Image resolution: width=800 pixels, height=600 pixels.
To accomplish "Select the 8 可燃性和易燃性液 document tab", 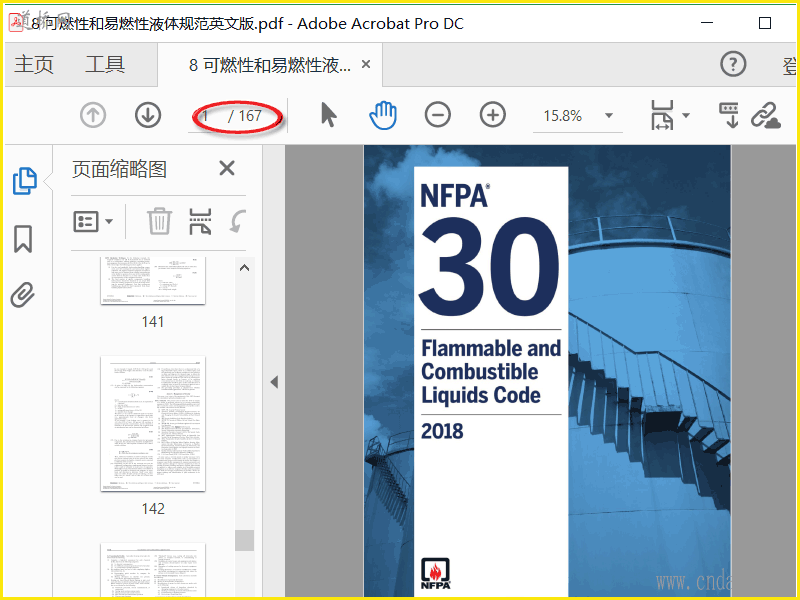I will click(270, 65).
